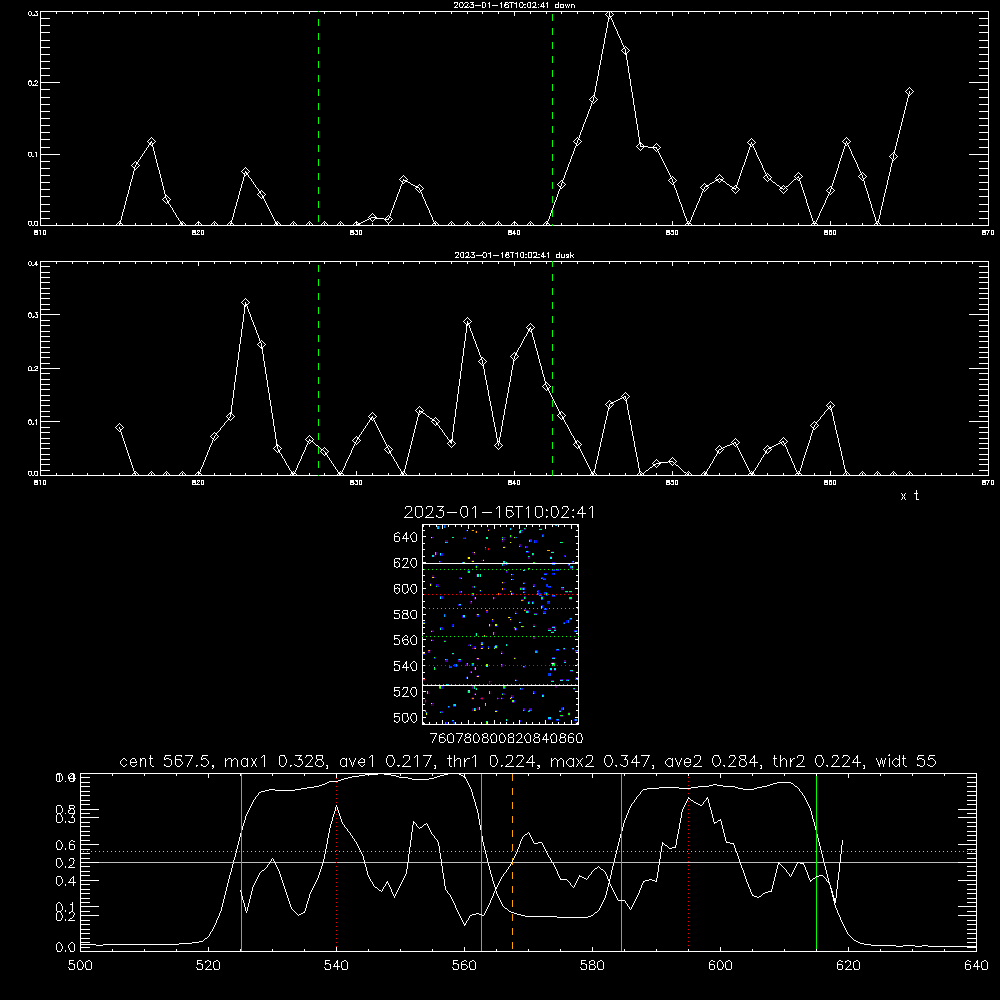Screen dimensions: 1000x1000
Task: Click the '580' x-axis label of bottom plot
Action: (592, 966)
